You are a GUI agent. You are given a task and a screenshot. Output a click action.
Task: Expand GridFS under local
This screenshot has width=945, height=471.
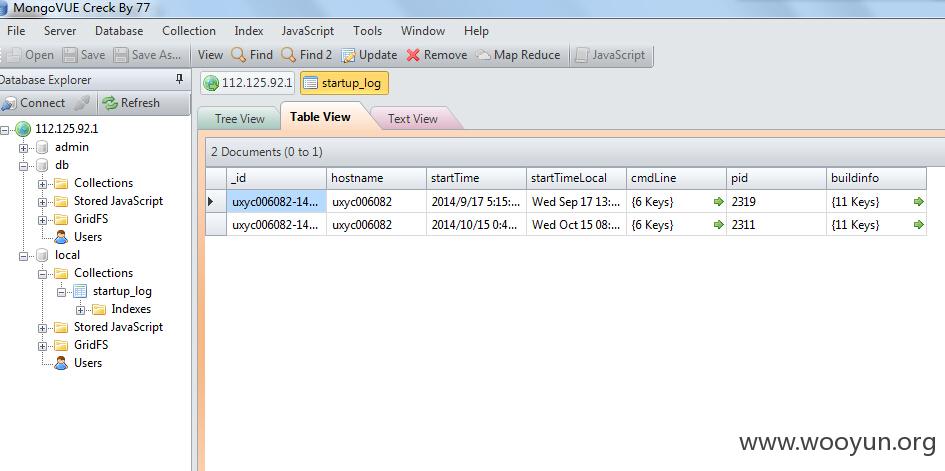(42, 346)
